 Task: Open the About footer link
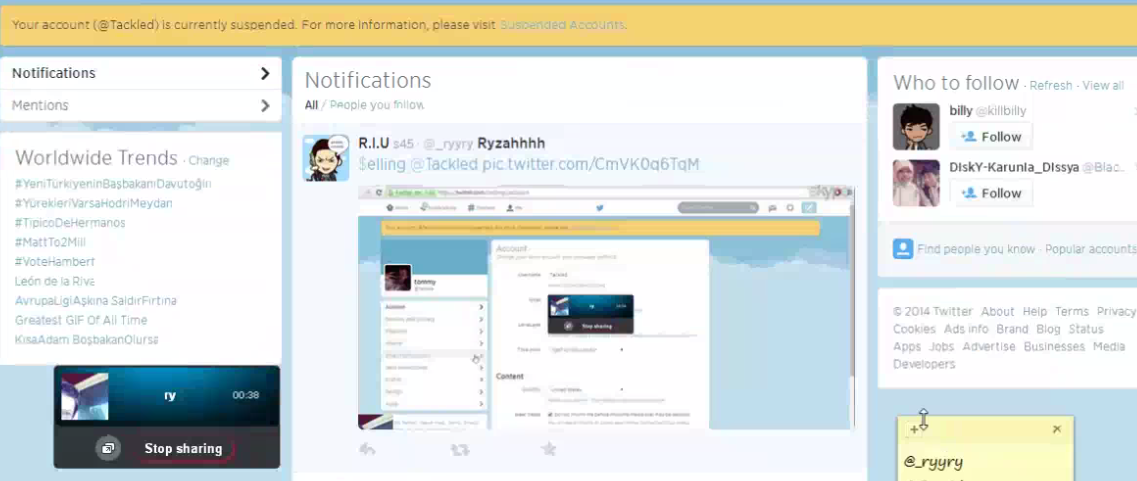pyautogui.click(x=998, y=311)
